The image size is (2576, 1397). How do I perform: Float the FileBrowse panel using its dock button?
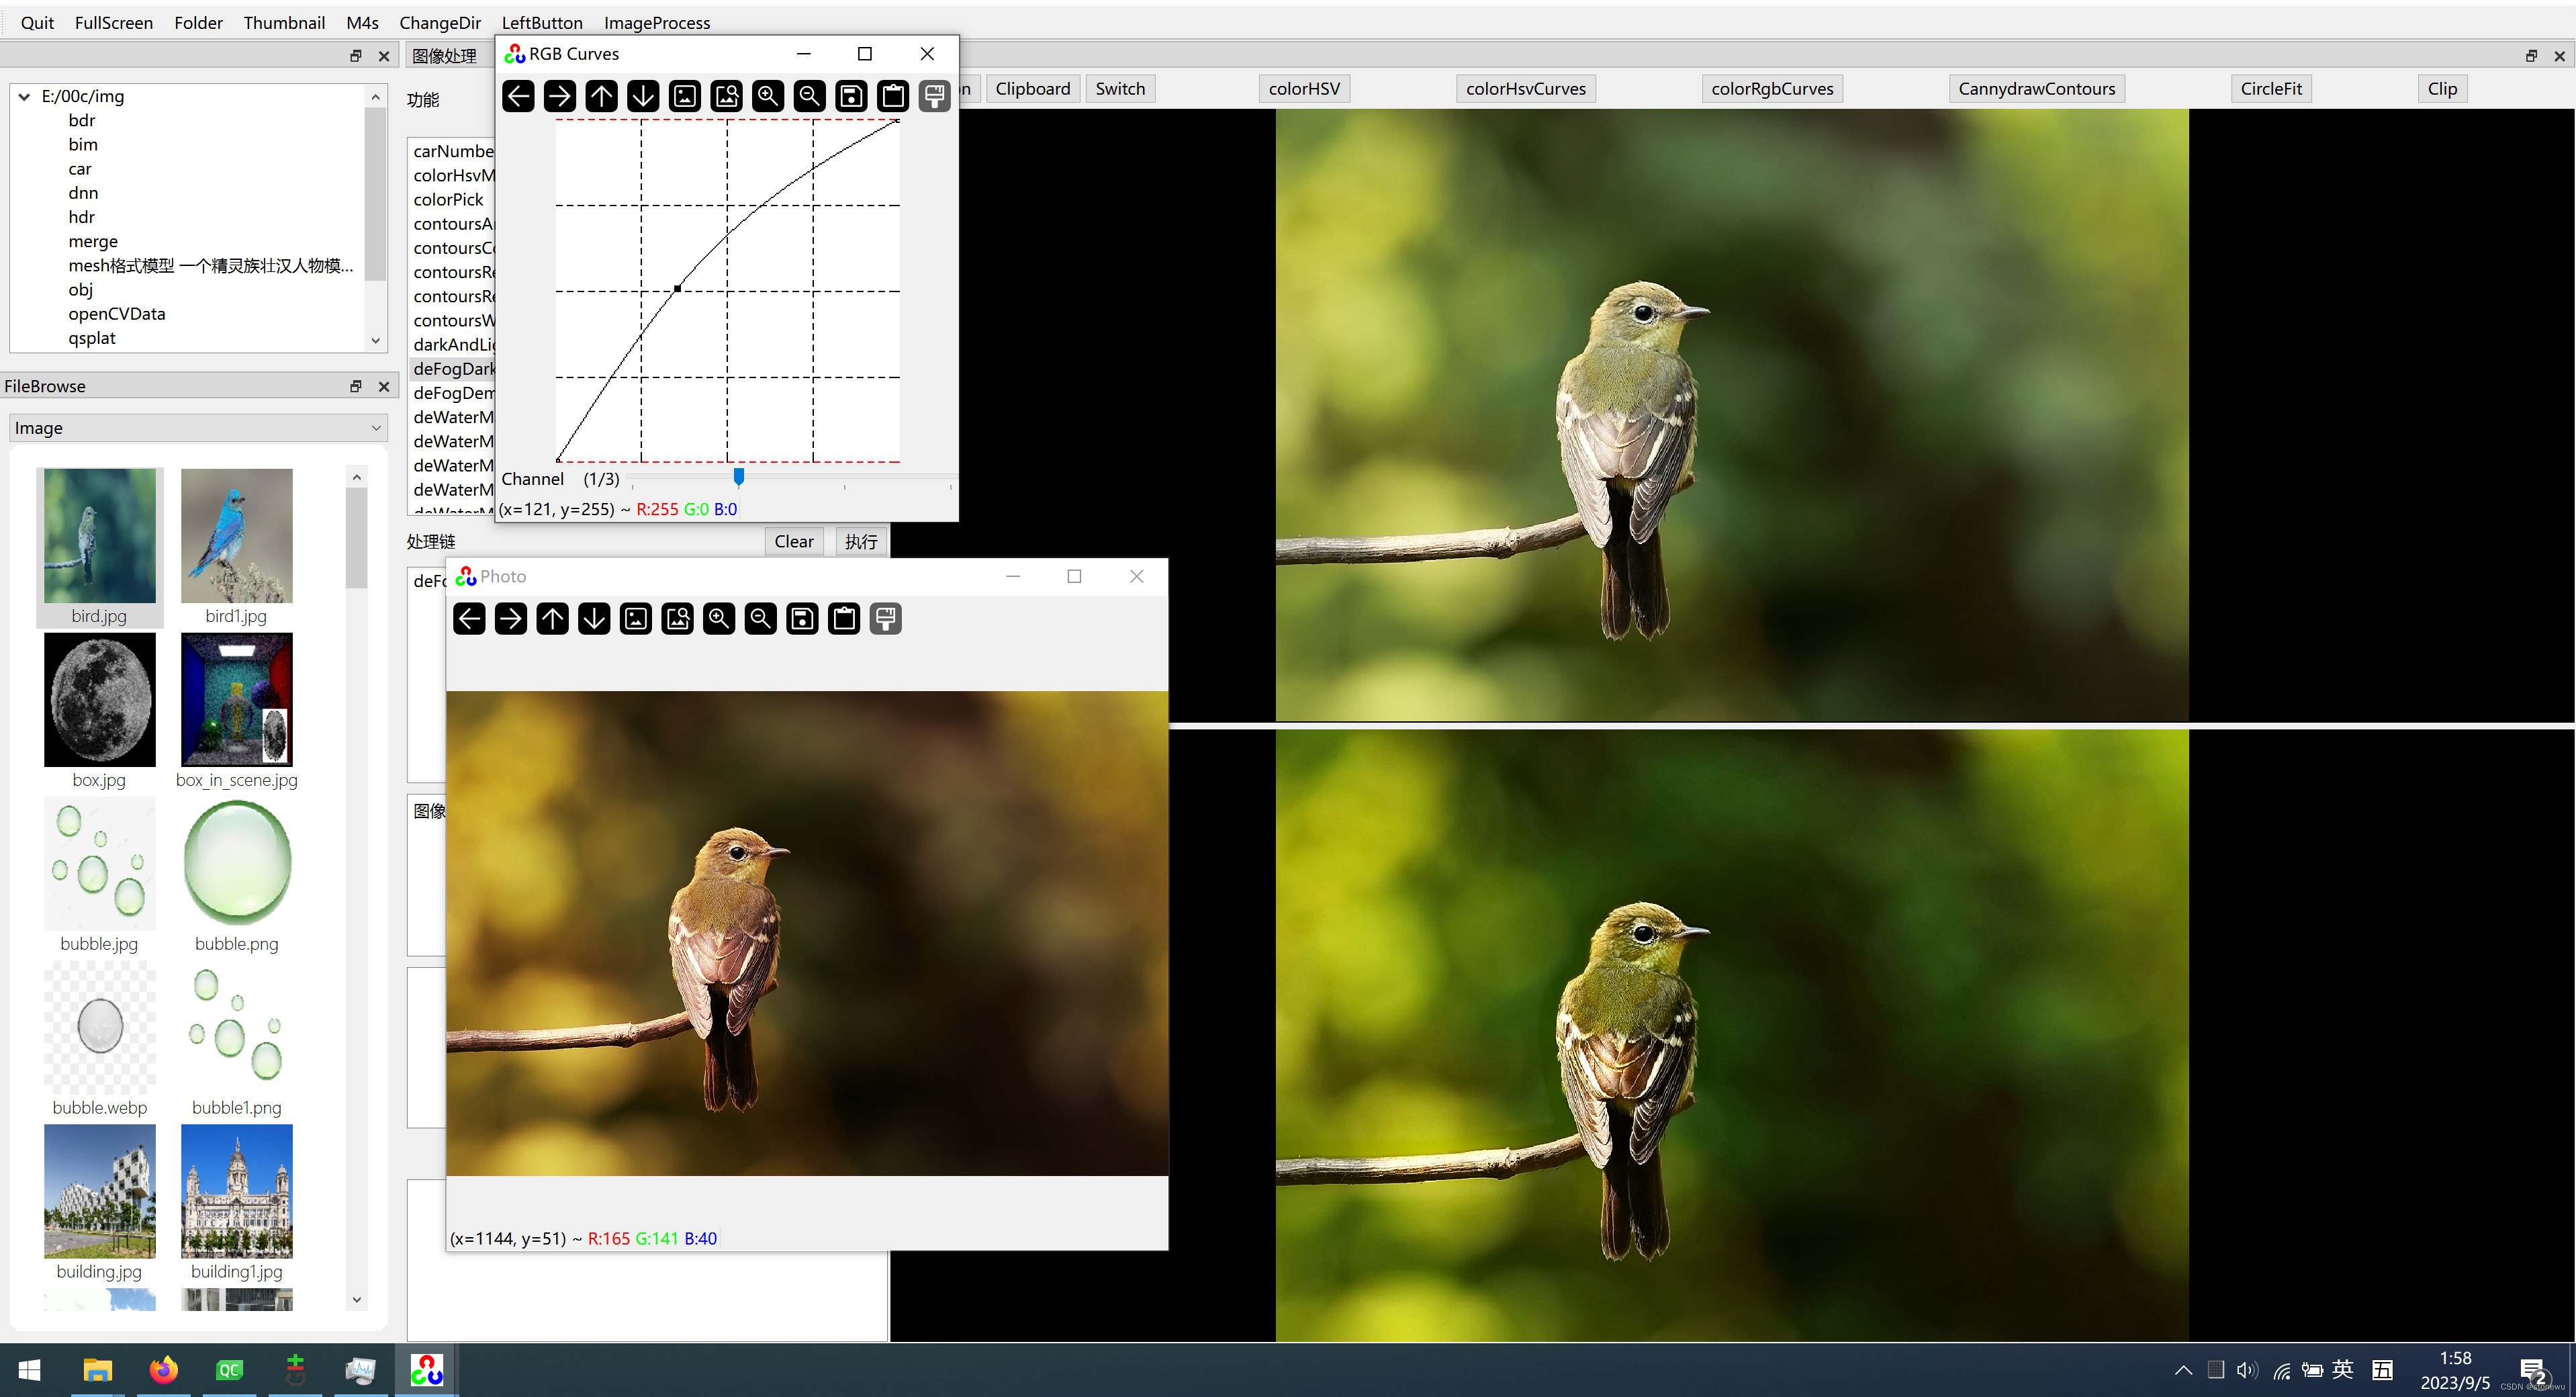[x=355, y=386]
